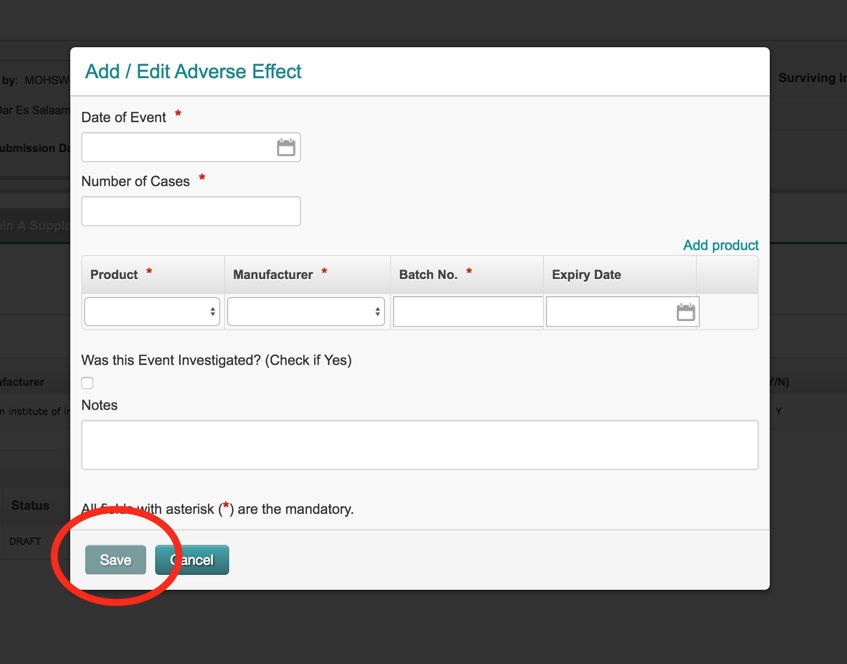Click the Number of Cases label
The width and height of the screenshot is (847, 664).
coord(135,181)
